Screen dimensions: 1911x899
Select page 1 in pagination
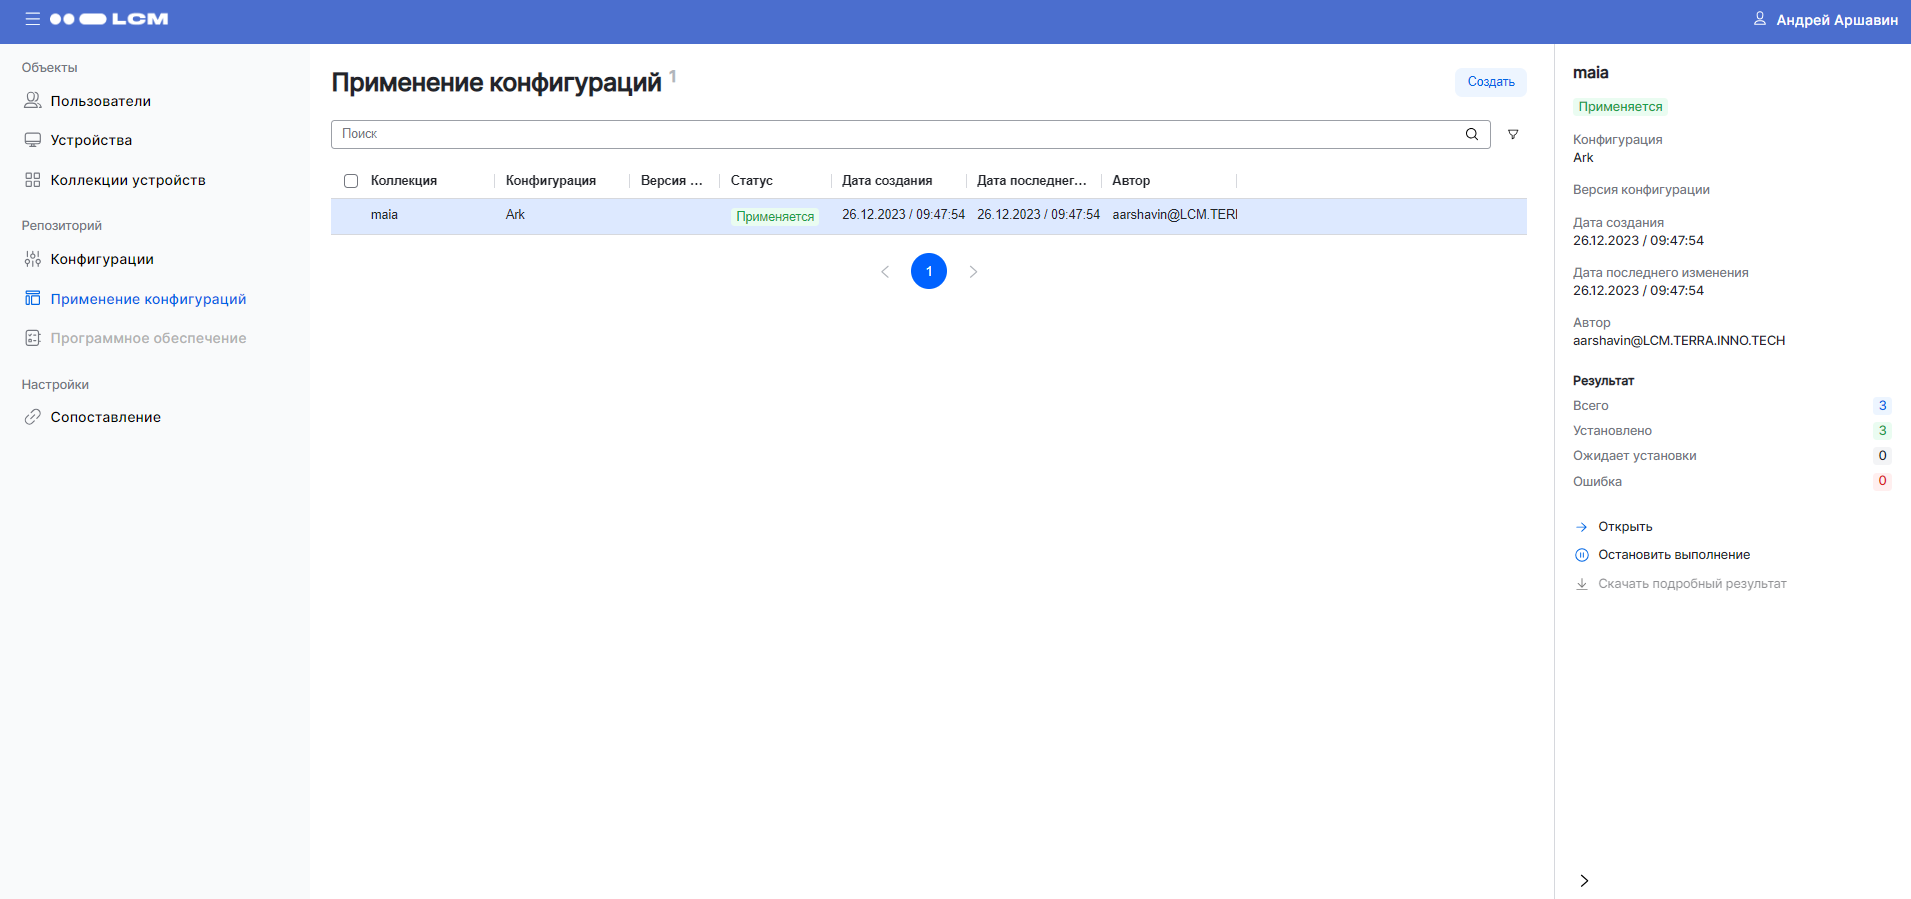(x=929, y=271)
